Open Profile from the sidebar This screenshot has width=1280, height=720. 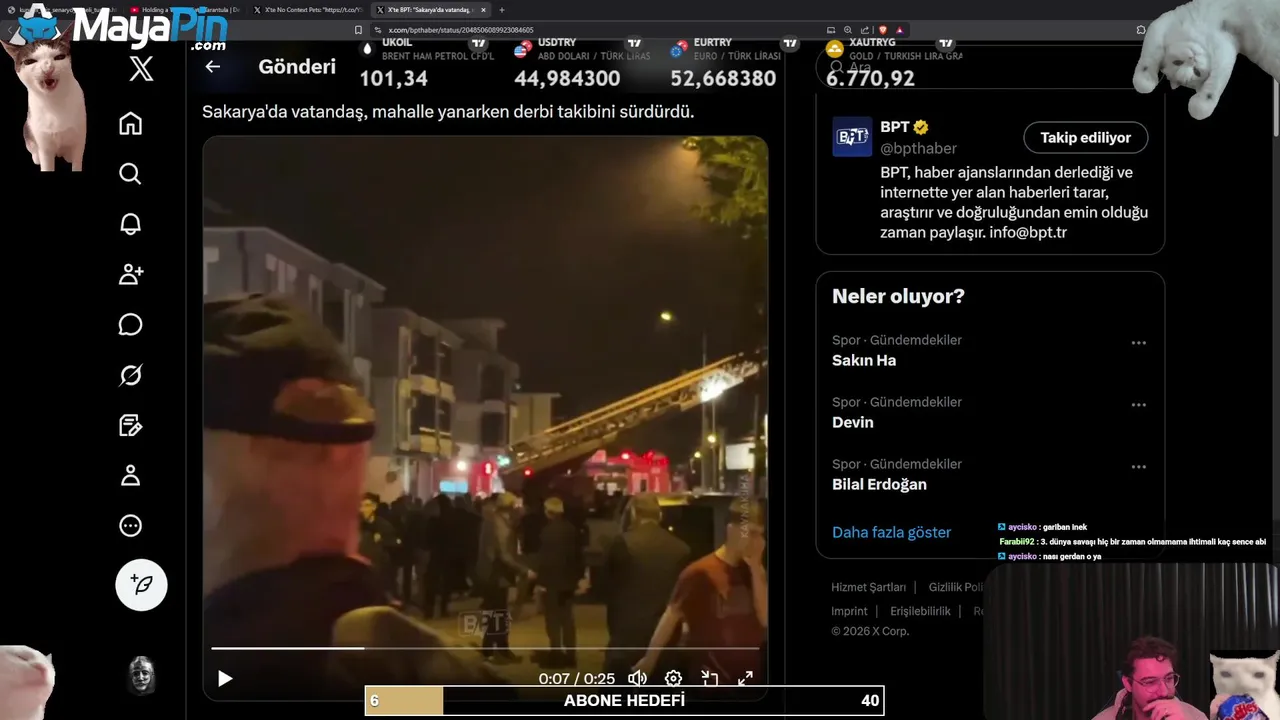[130, 476]
